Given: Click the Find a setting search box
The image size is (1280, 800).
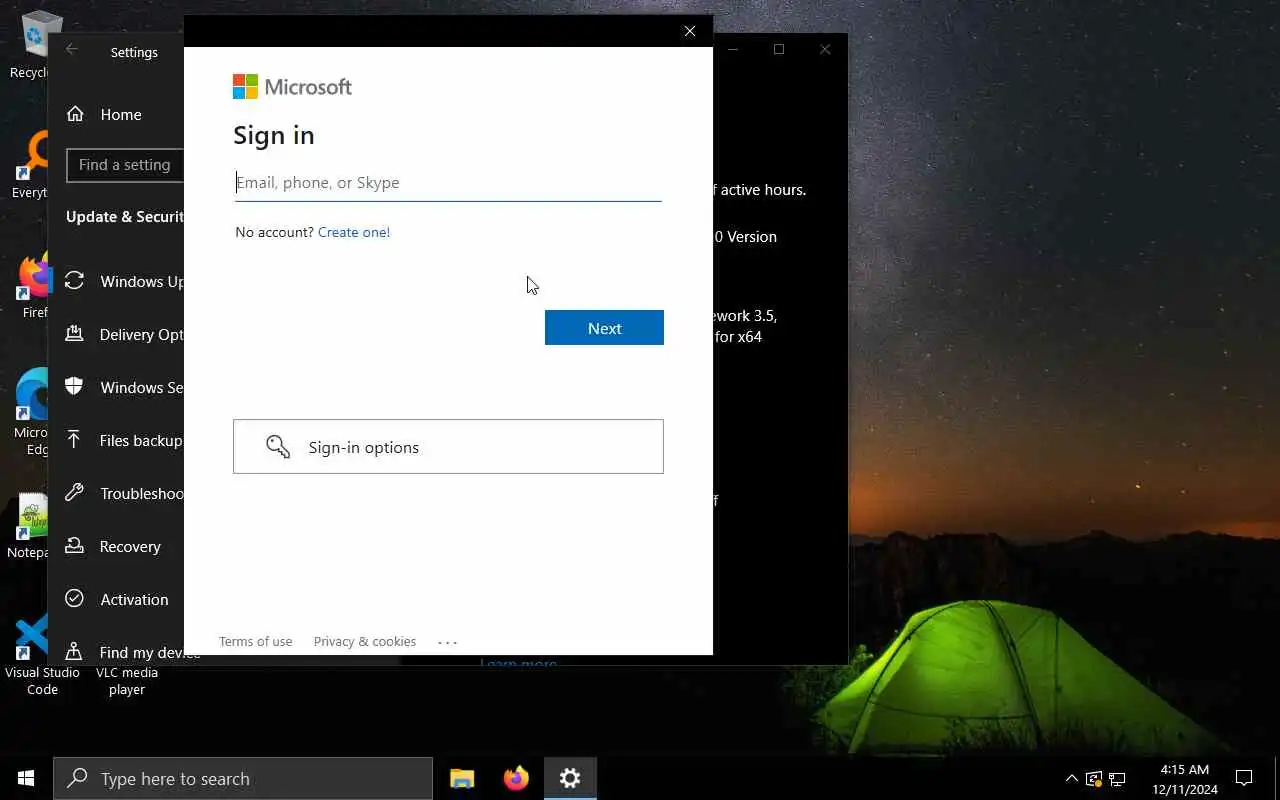Looking at the screenshot, I should (126, 165).
